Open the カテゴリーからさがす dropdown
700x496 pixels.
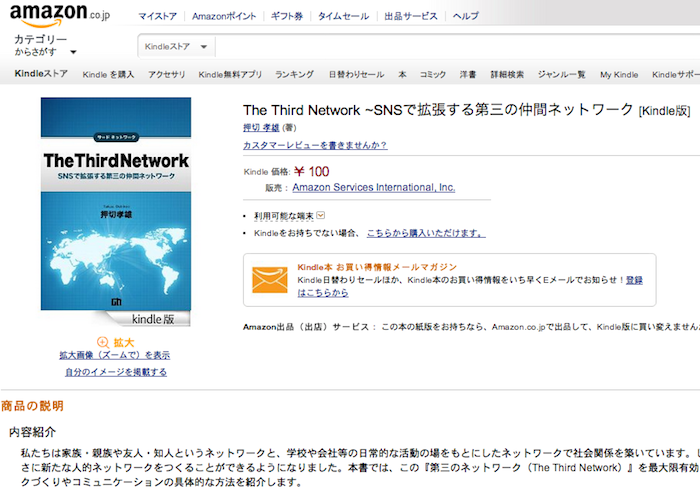[45, 46]
